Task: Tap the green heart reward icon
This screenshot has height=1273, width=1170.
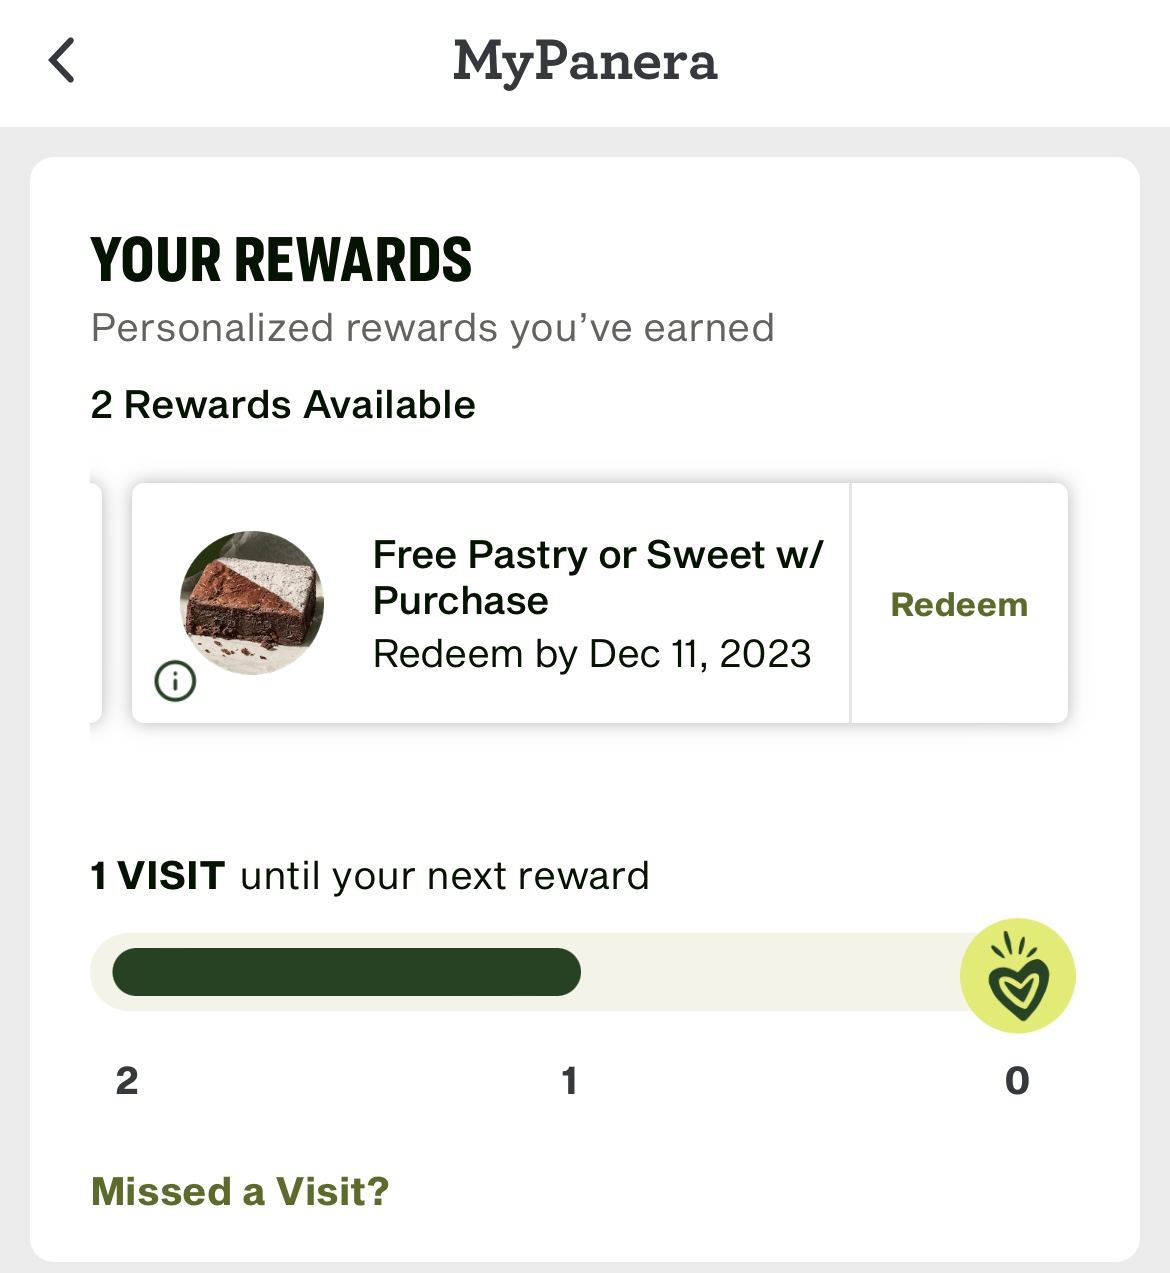Action: [1017, 976]
